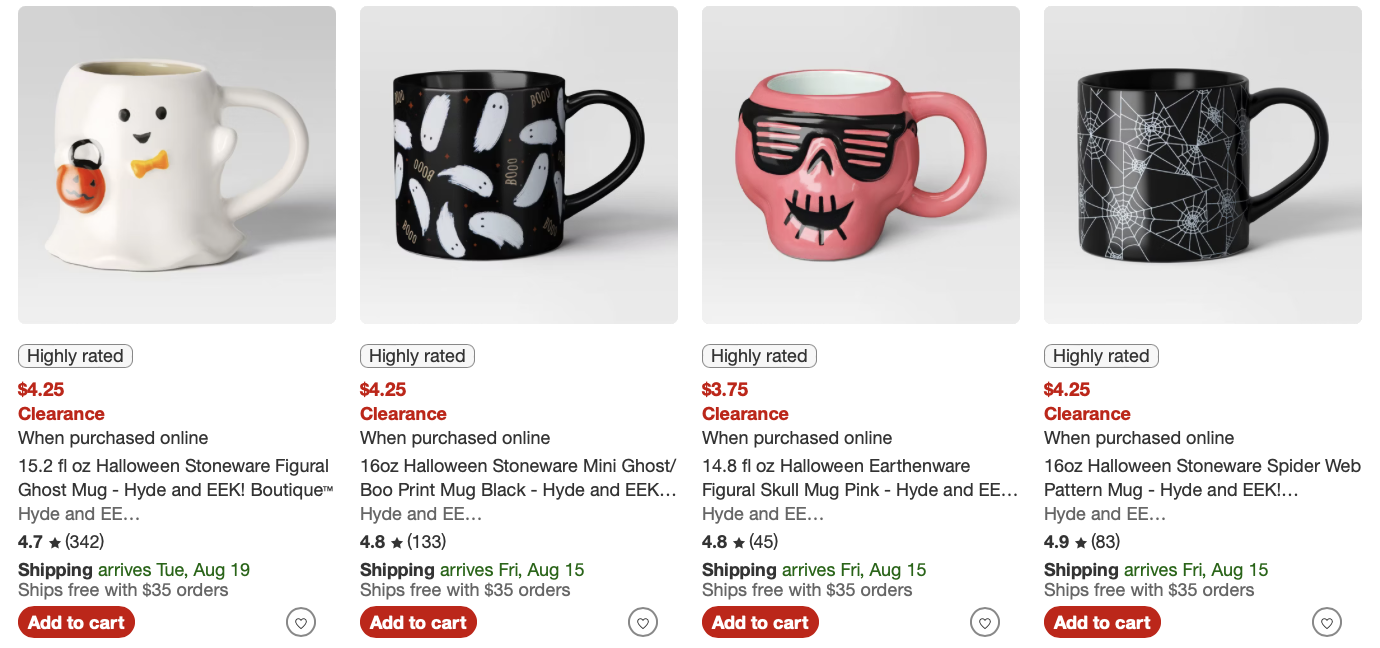View the 133 reviews for Boo Print Mug
Image resolution: width=1380 pixels, height=648 pixels.
pos(403,542)
